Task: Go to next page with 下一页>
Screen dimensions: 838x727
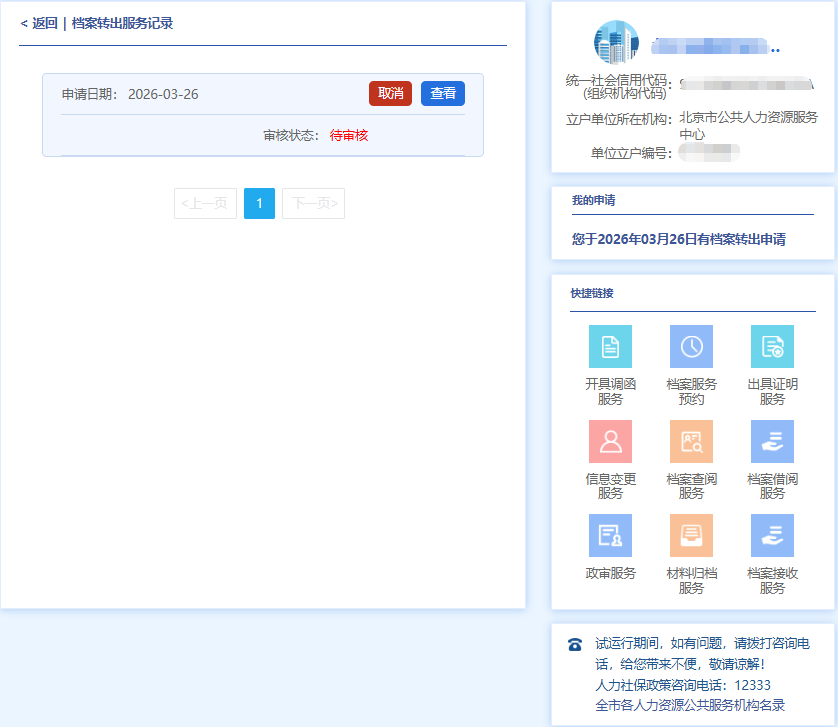Action: point(313,204)
